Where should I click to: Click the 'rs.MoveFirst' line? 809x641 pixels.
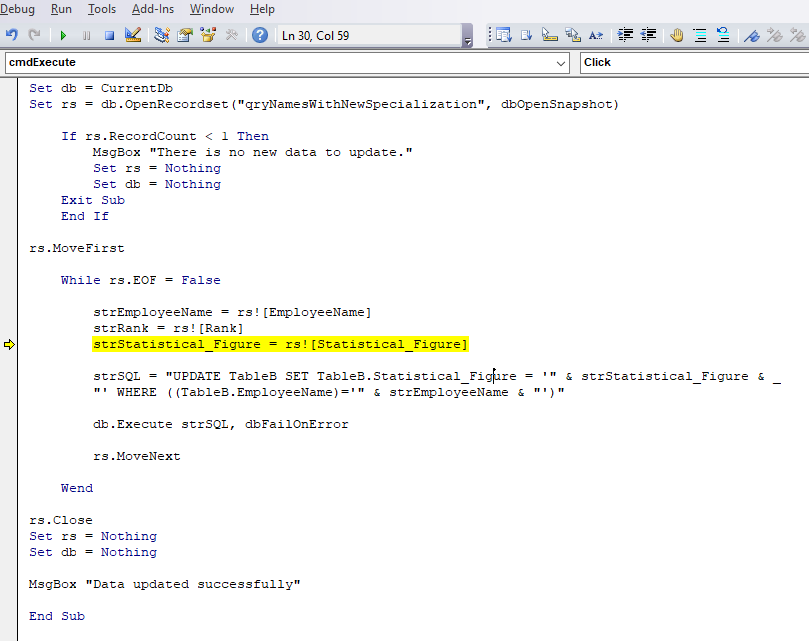point(76,248)
